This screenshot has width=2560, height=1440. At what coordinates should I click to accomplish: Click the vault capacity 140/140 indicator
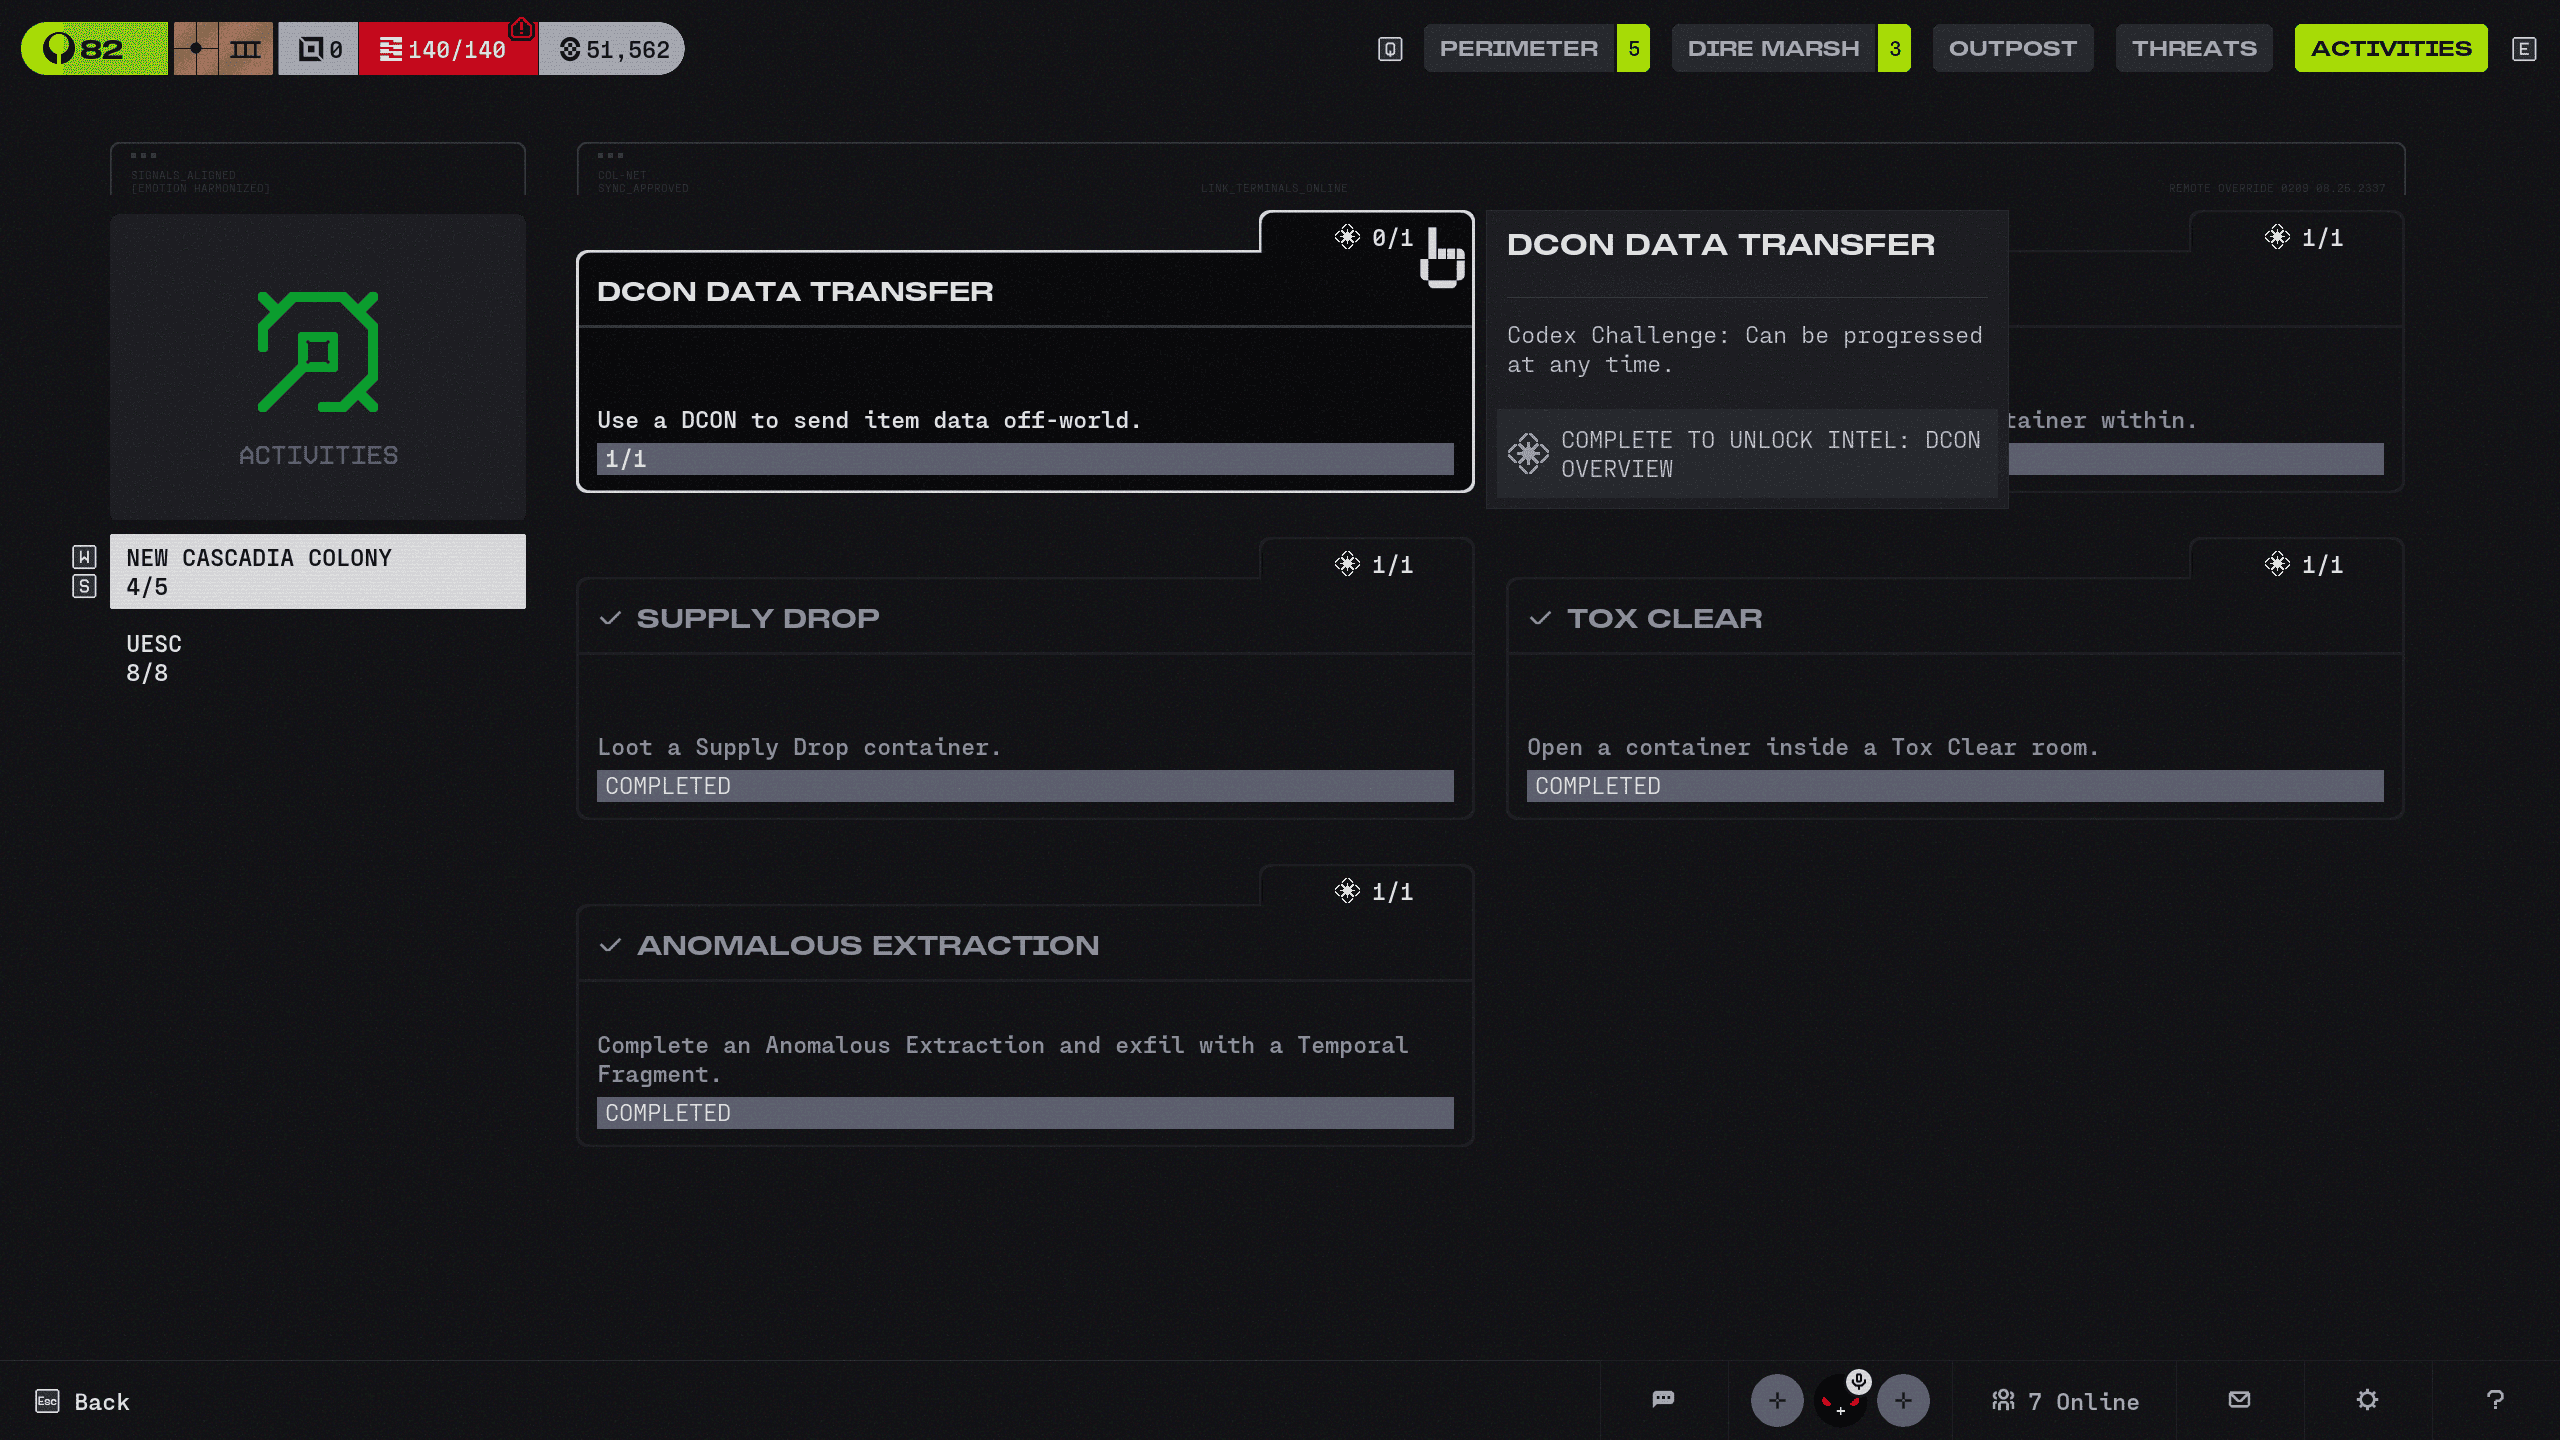tap(447, 49)
